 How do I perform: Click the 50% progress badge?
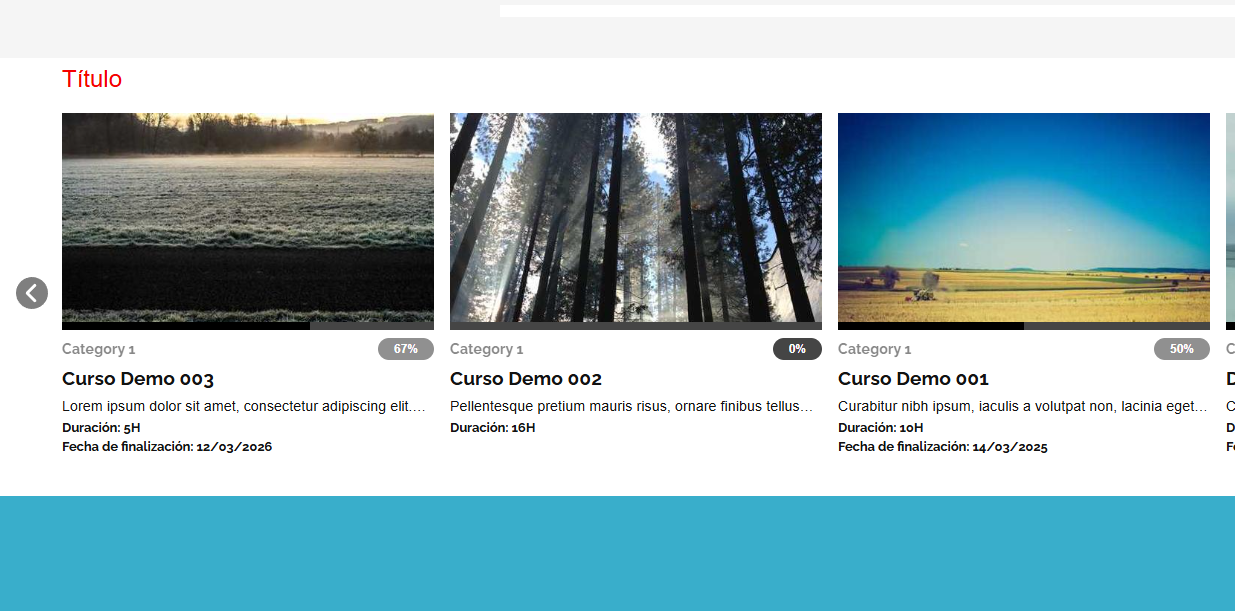[x=1182, y=349]
